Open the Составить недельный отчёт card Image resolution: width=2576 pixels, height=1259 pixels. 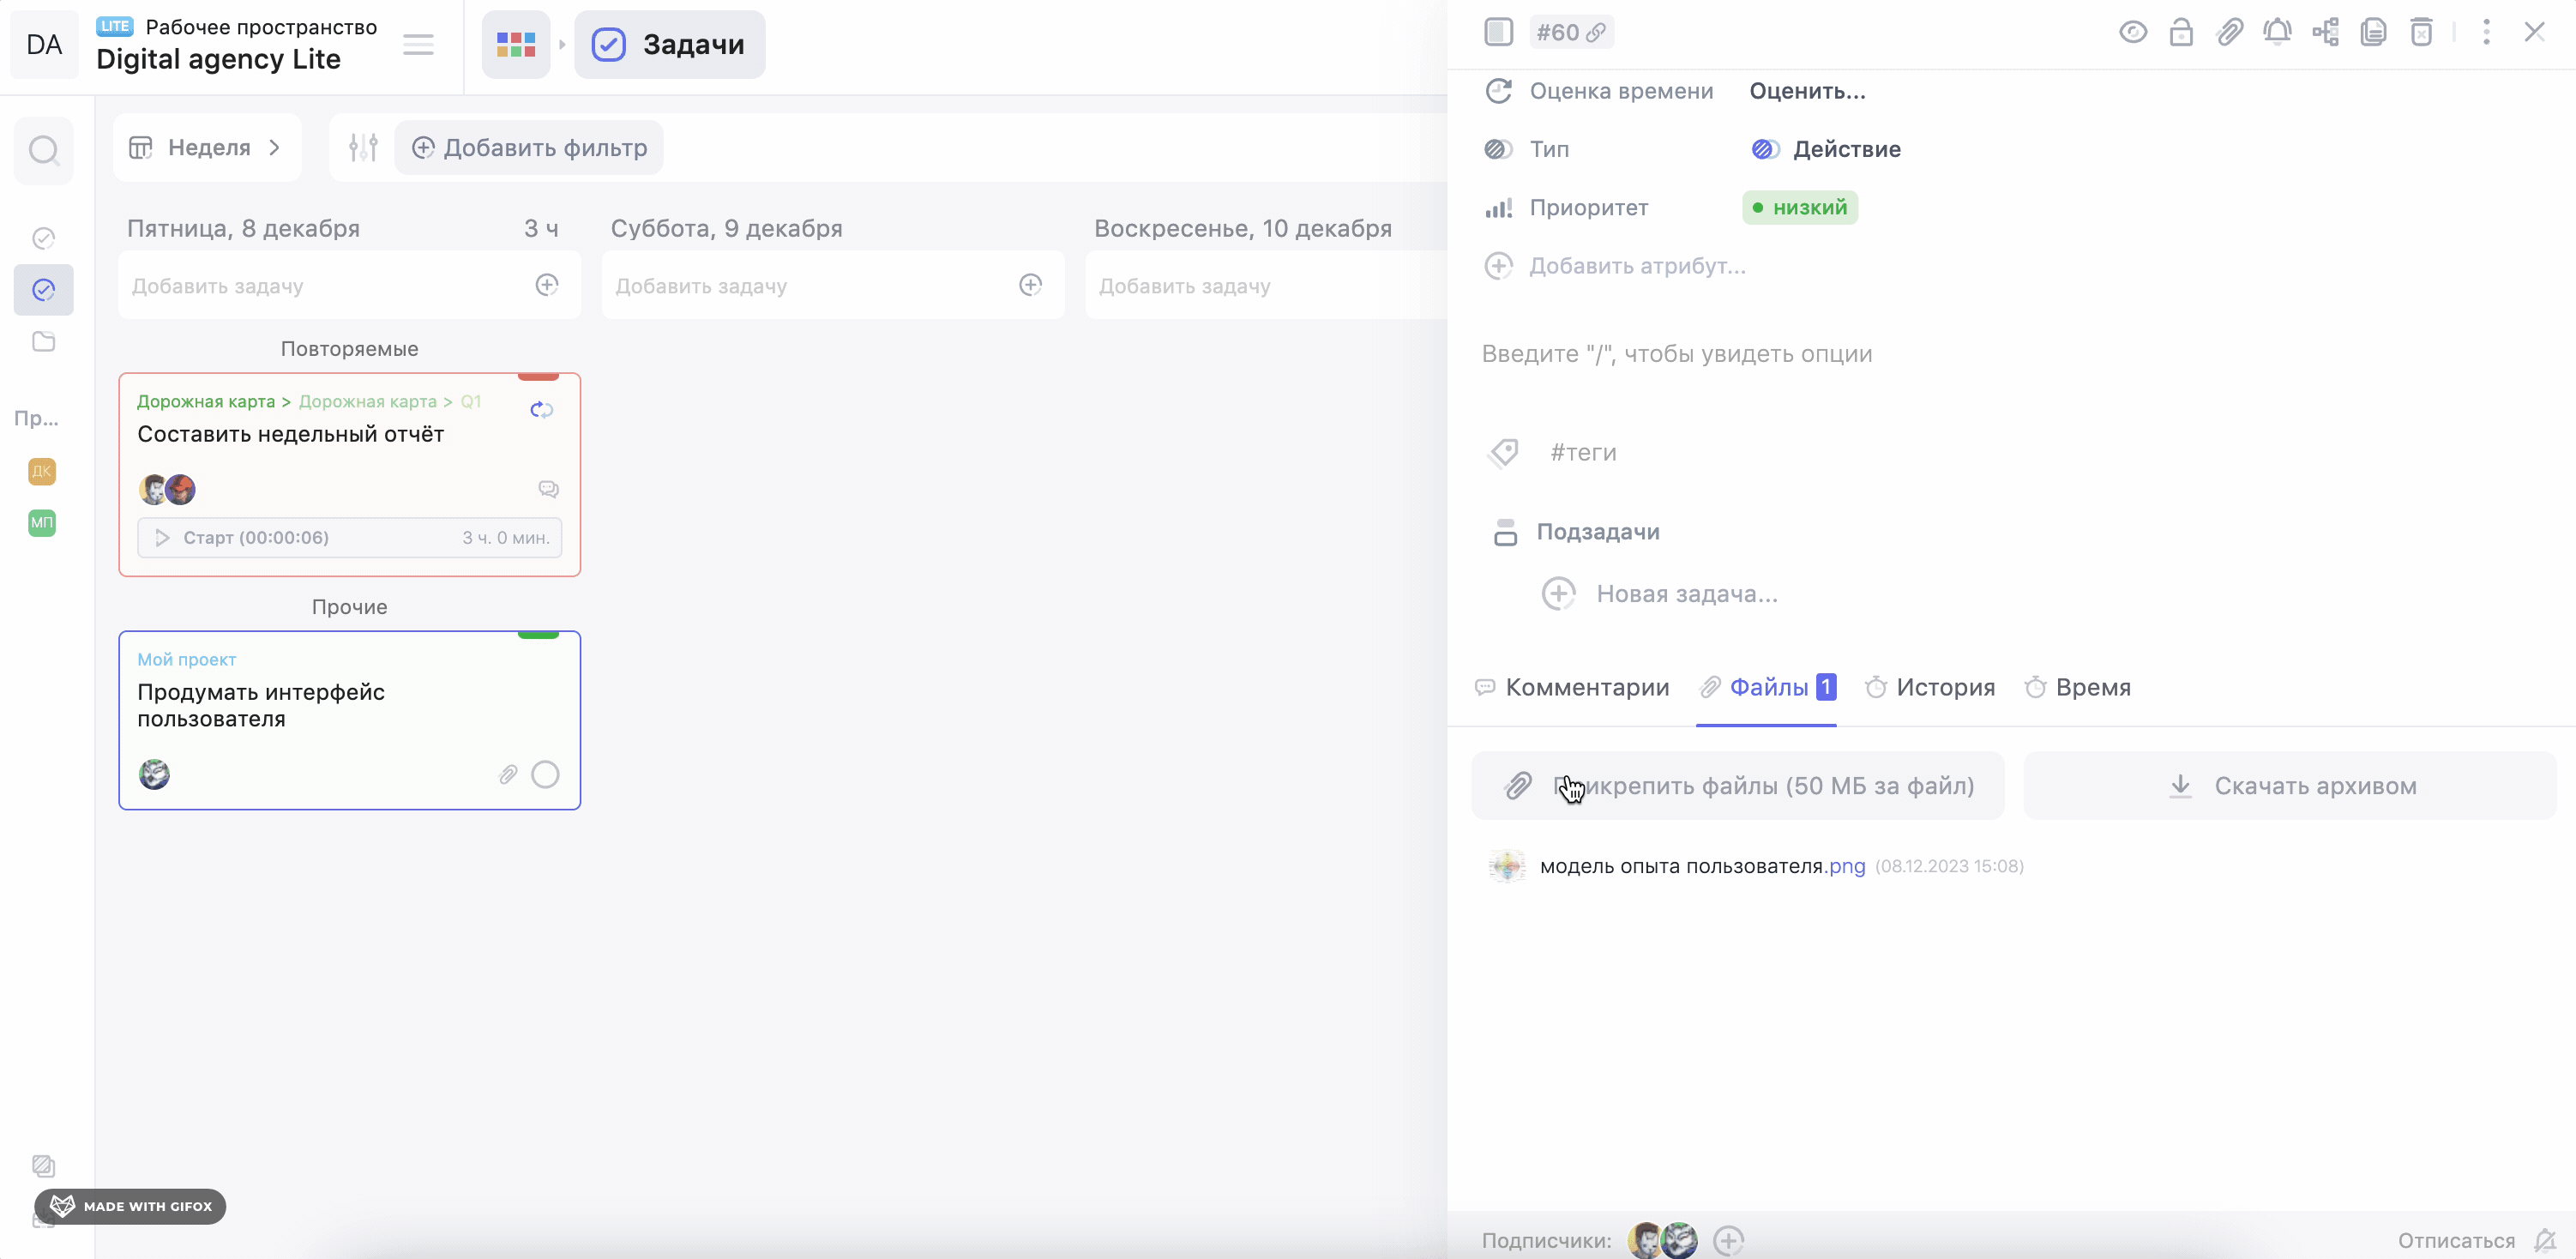pos(349,474)
